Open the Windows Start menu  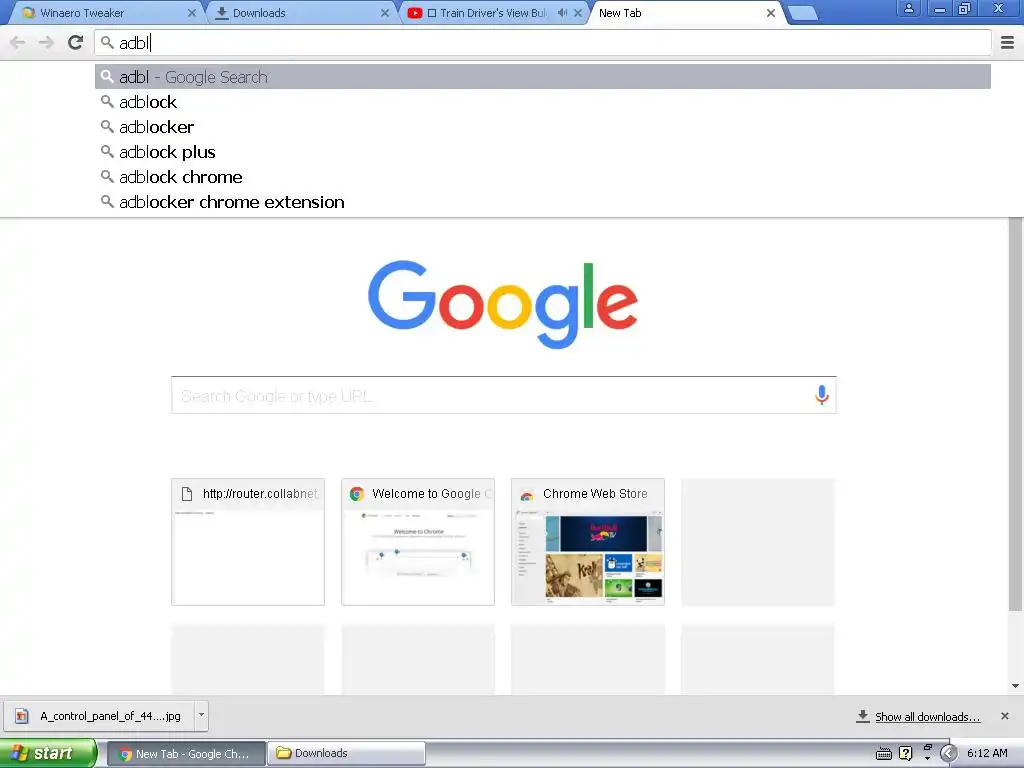48,753
